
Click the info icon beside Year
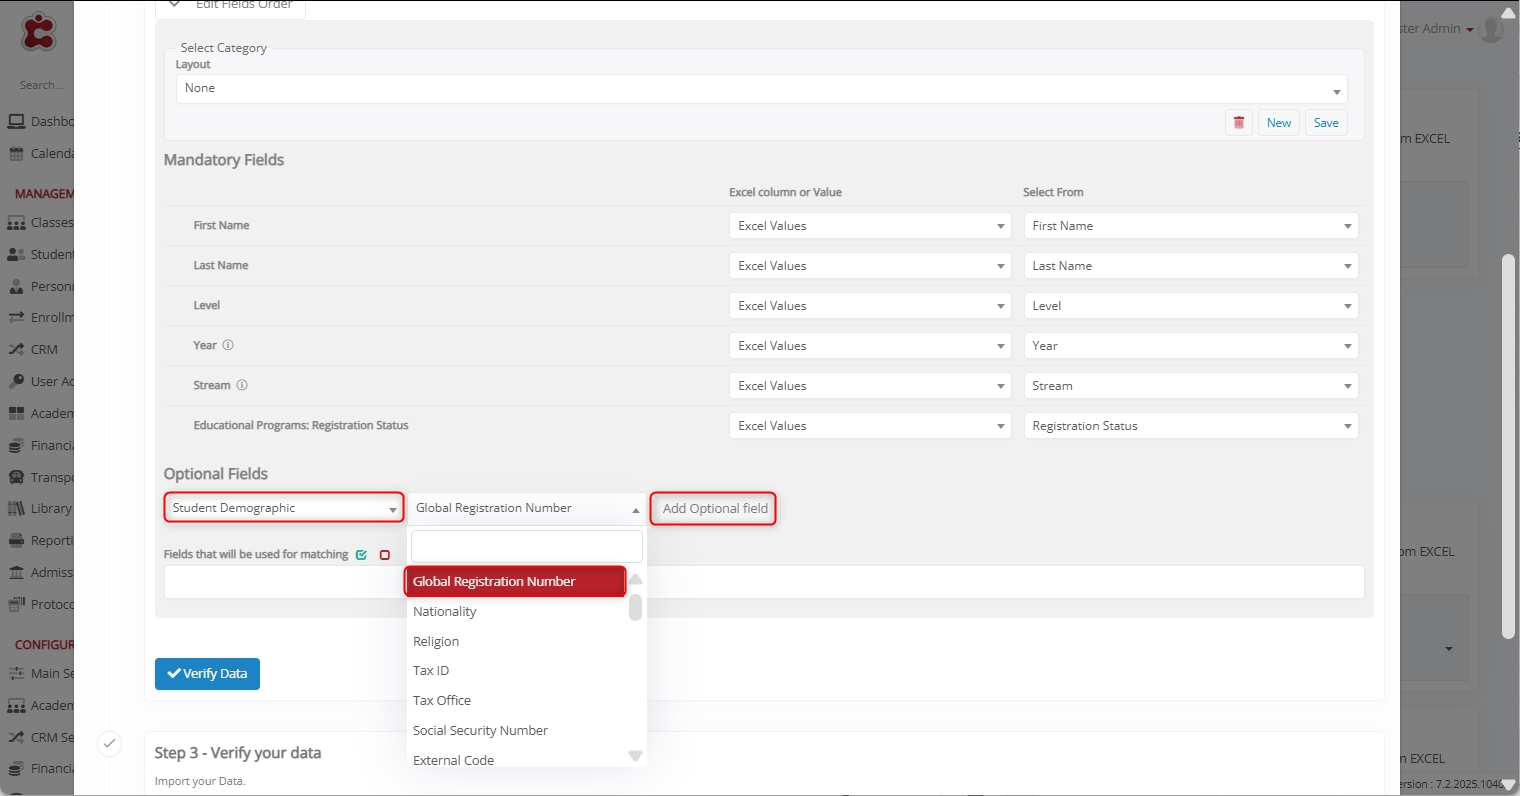point(228,345)
